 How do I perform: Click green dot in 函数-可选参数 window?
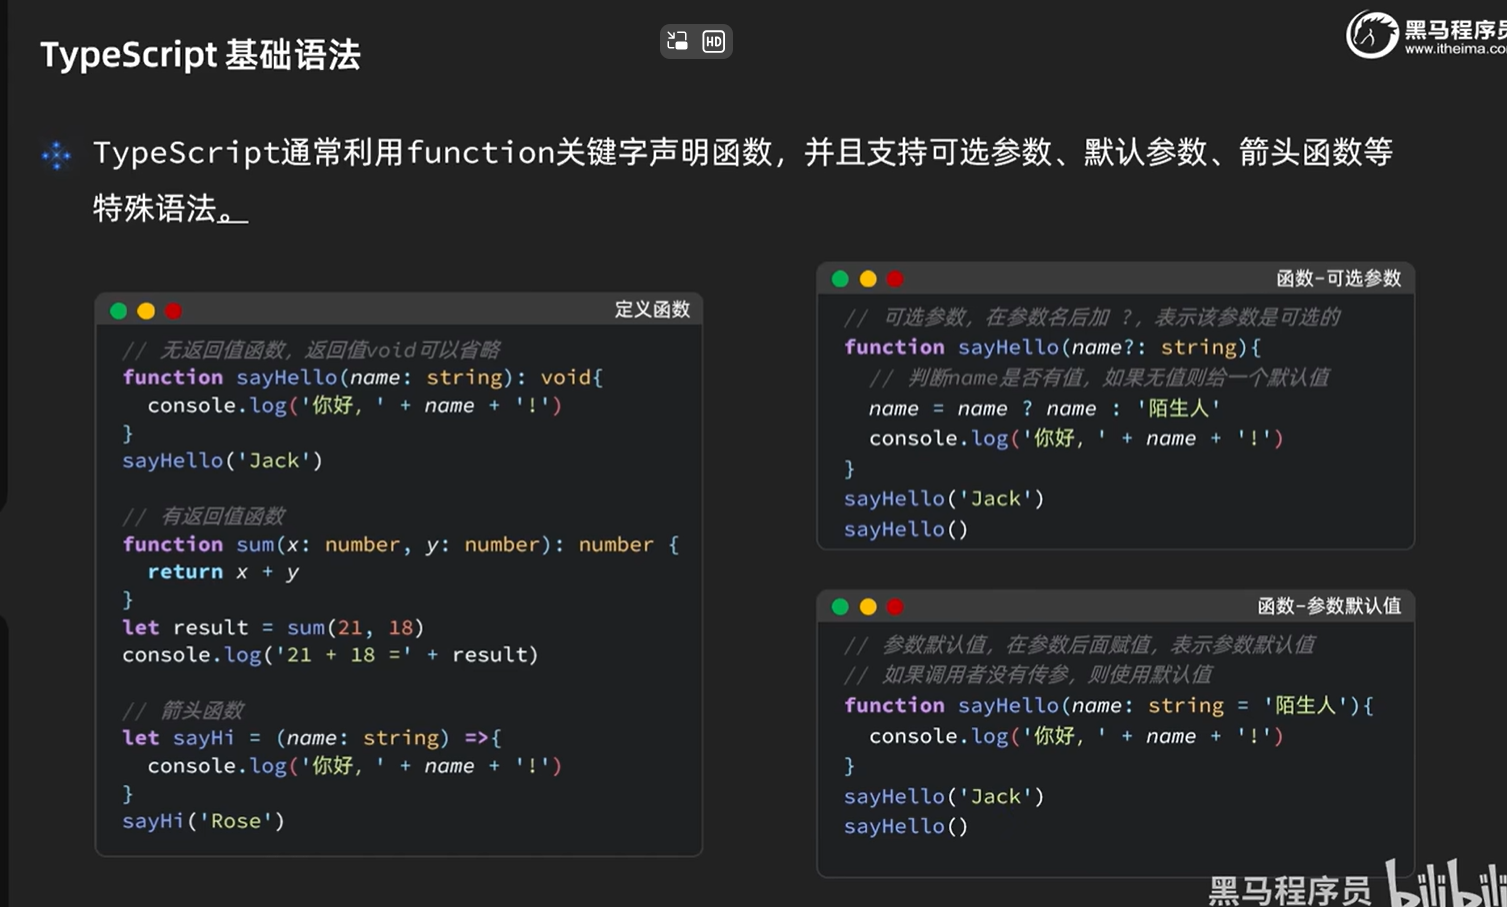point(840,279)
